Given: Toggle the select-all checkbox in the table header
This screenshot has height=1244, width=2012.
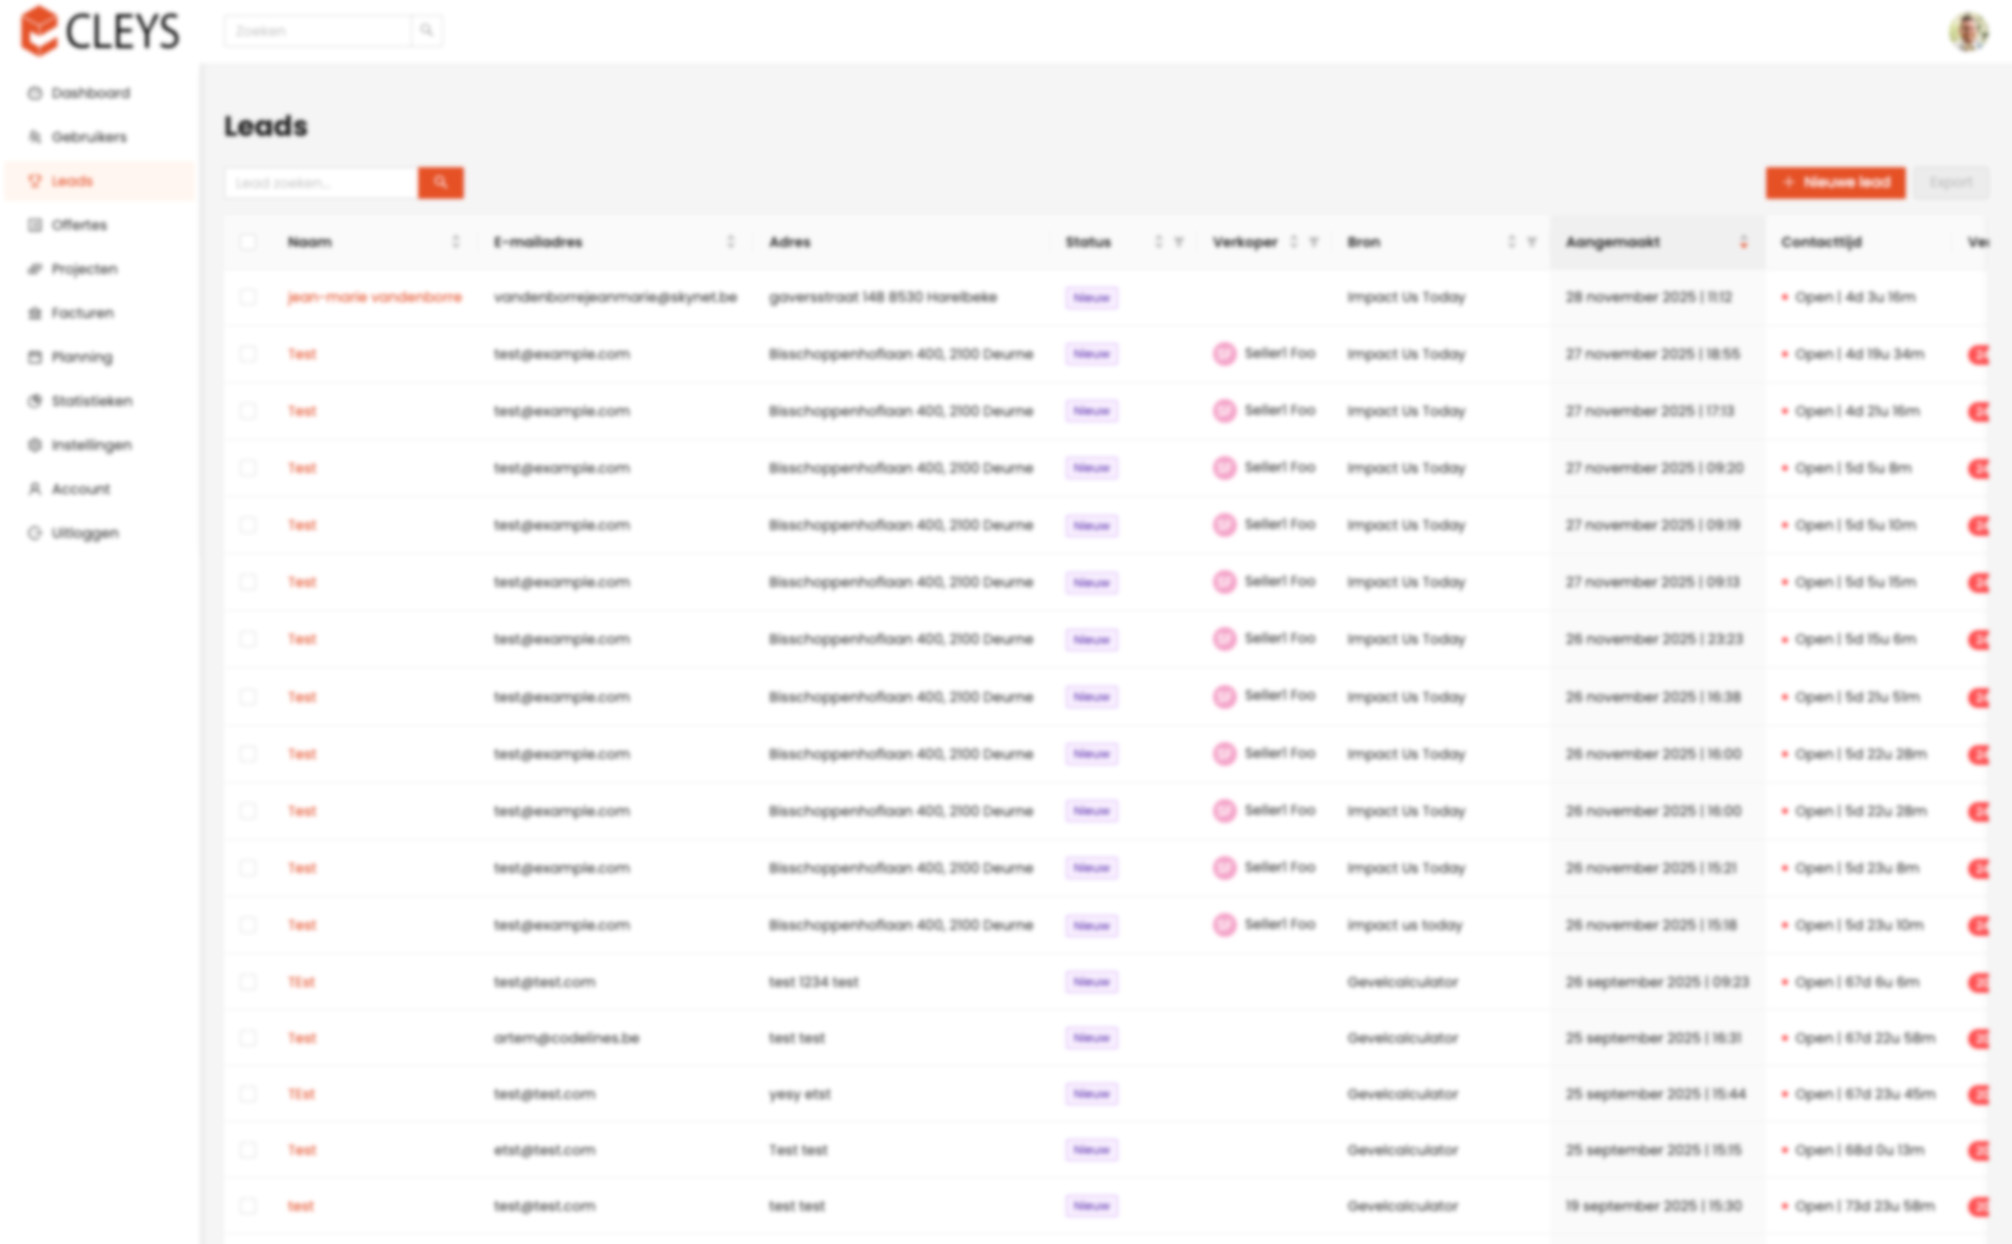Looking at the screenshot, I should pos(248,241).
